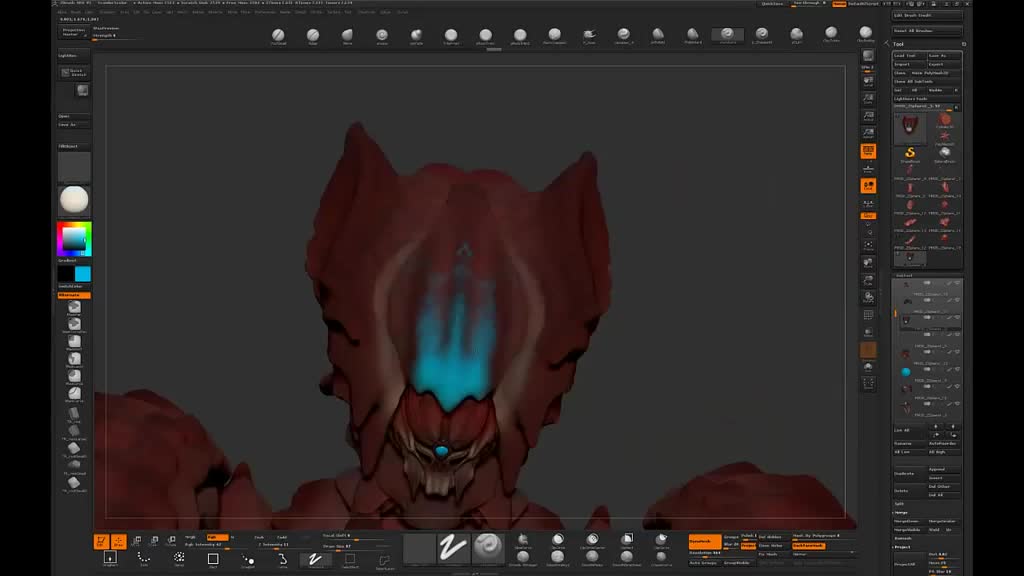The height and width of the screenshot is (576, 1024).
Task: Open the Lightbox button
Action: click(73, 56)
